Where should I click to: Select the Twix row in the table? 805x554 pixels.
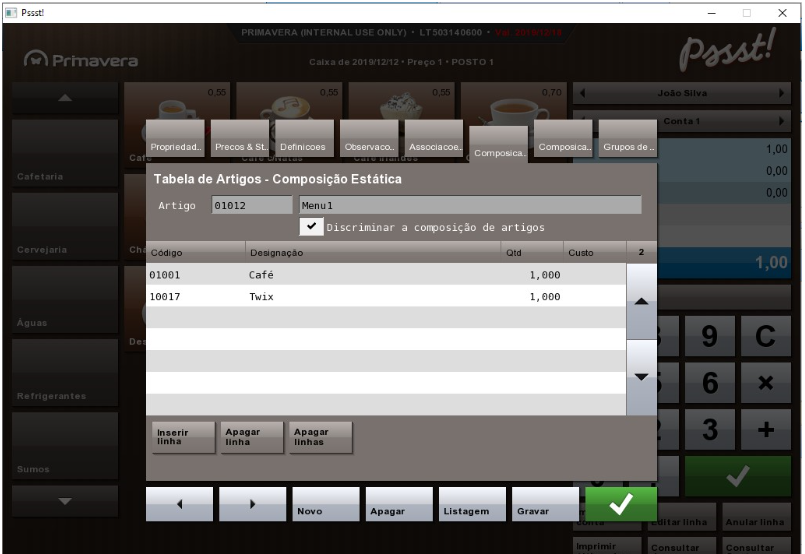(385, 296)
